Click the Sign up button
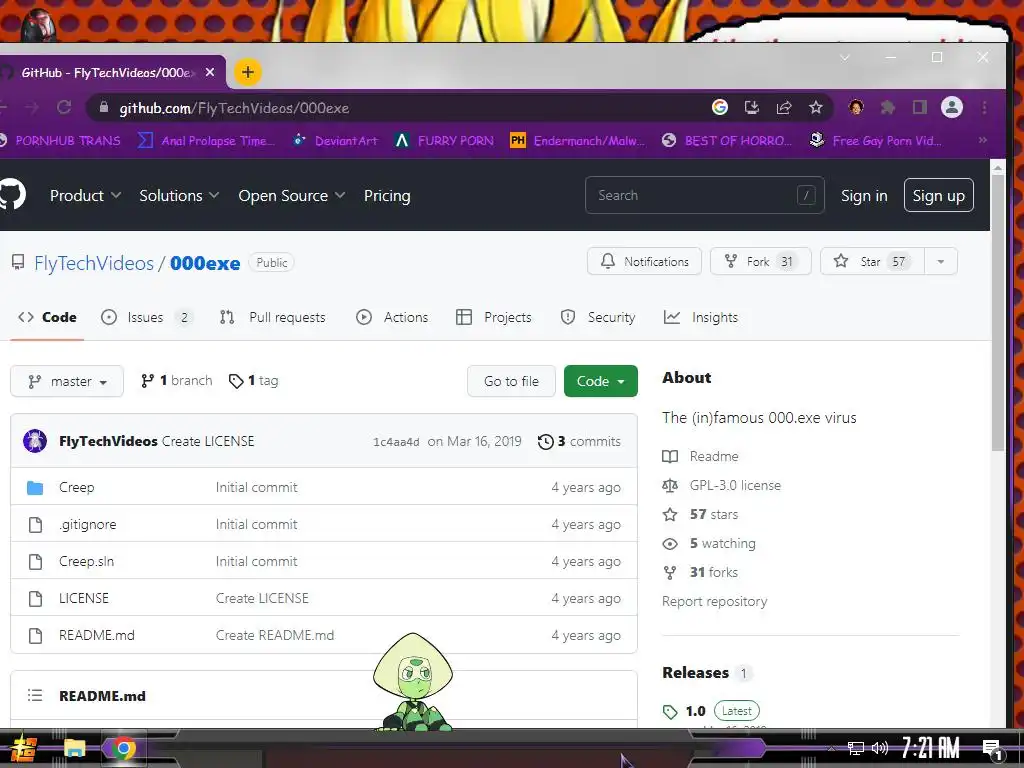1024x768 pixels. (938, 195)
